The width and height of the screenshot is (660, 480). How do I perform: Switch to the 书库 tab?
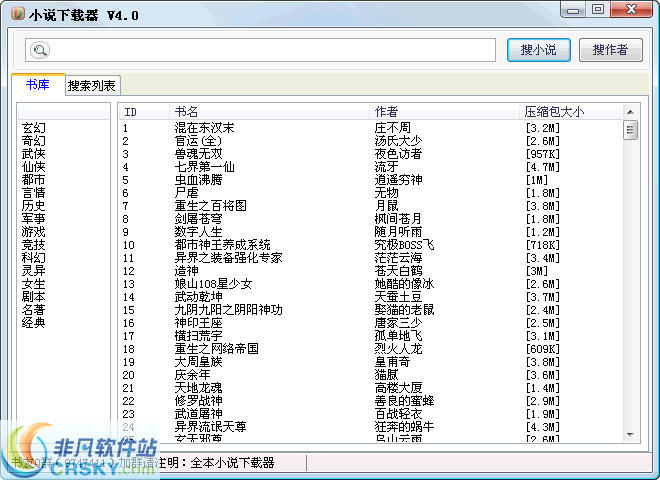[x=37, y=85]
